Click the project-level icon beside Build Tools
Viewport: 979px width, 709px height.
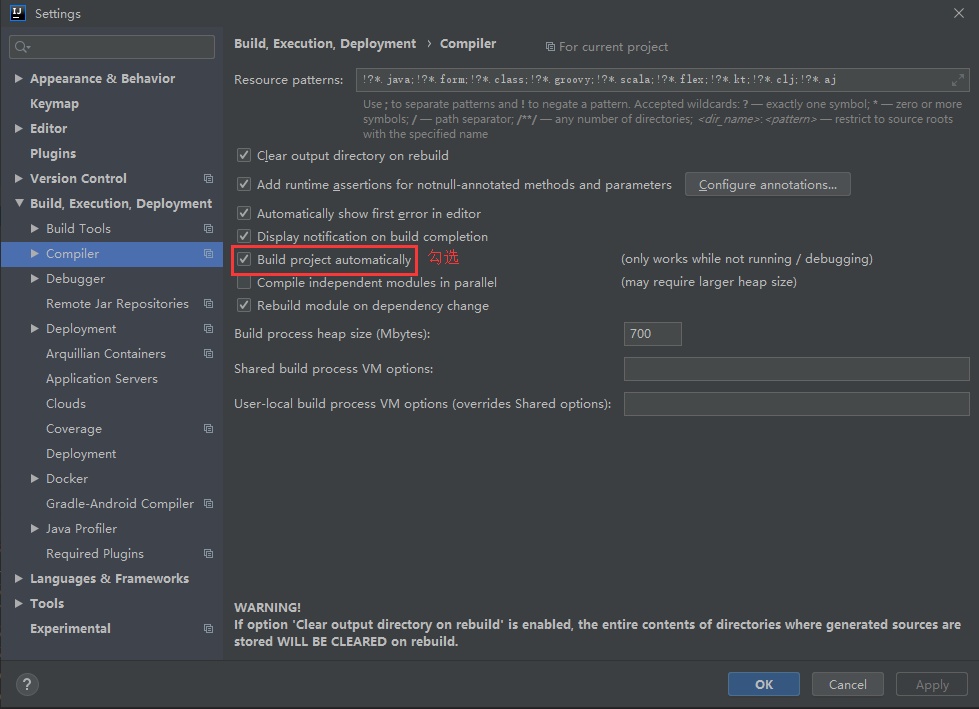click(209, 228)
